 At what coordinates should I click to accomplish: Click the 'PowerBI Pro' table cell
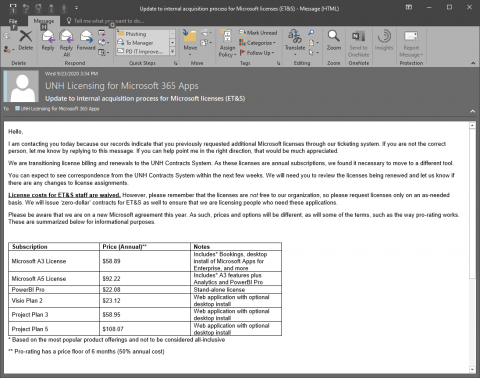point(54,289)
